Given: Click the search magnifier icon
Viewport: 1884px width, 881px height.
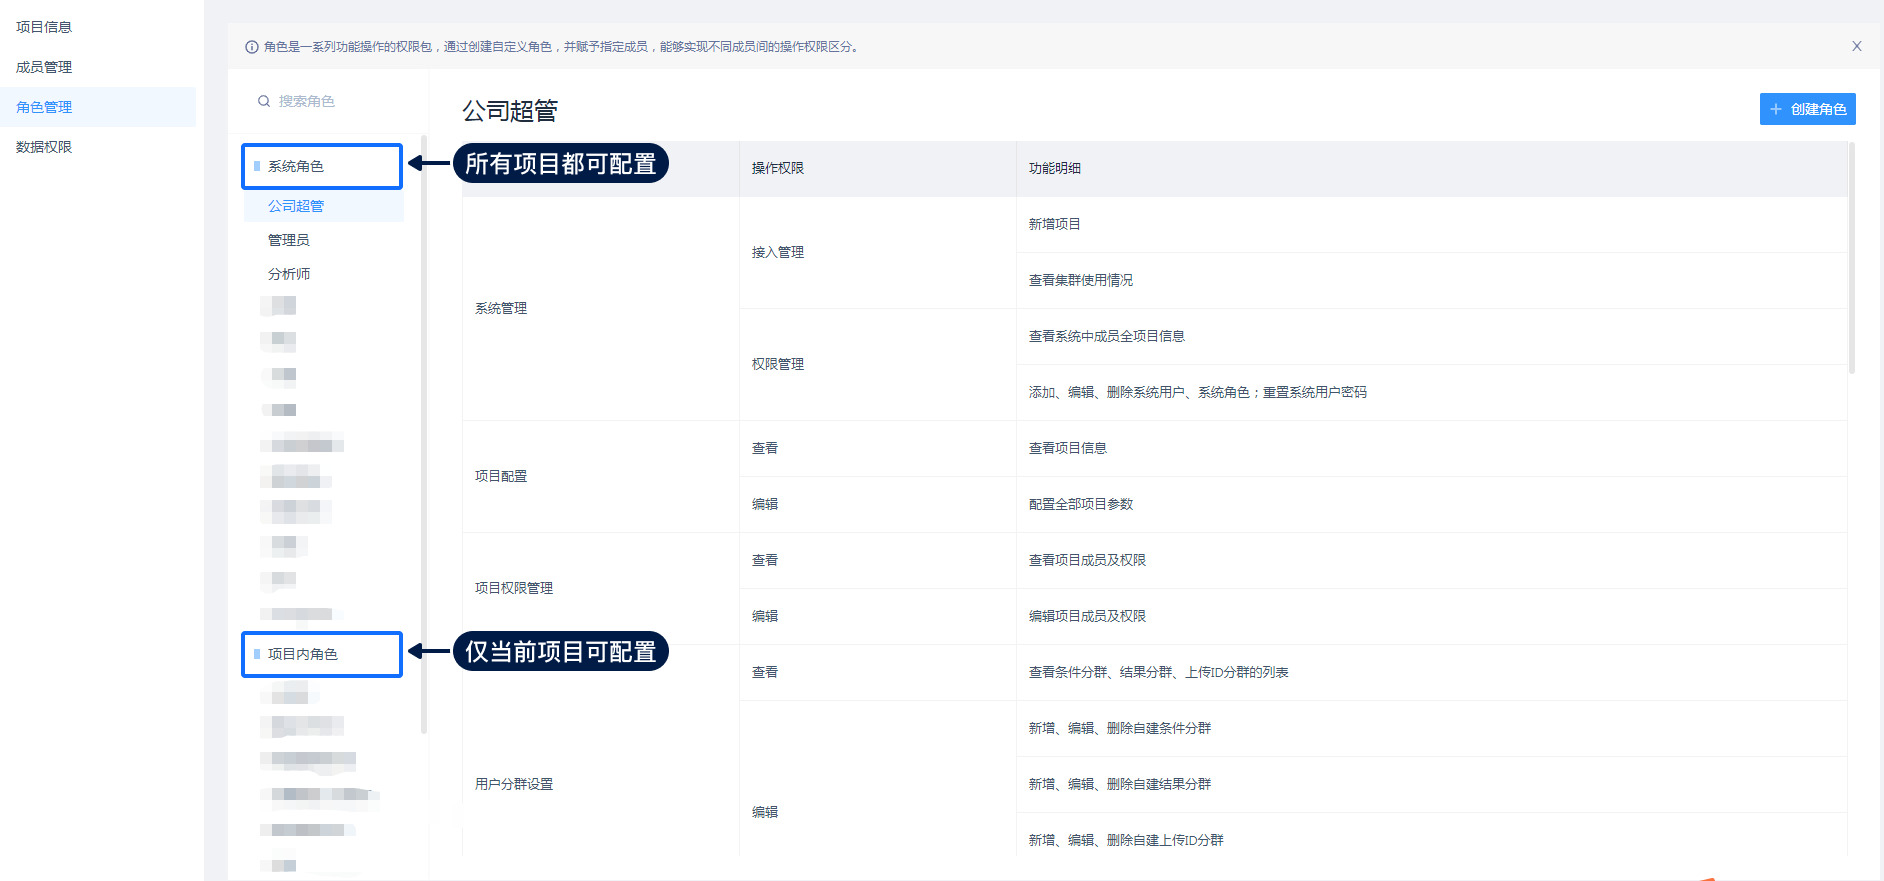Looking at the screenshot, I should (x=264, y=101).
